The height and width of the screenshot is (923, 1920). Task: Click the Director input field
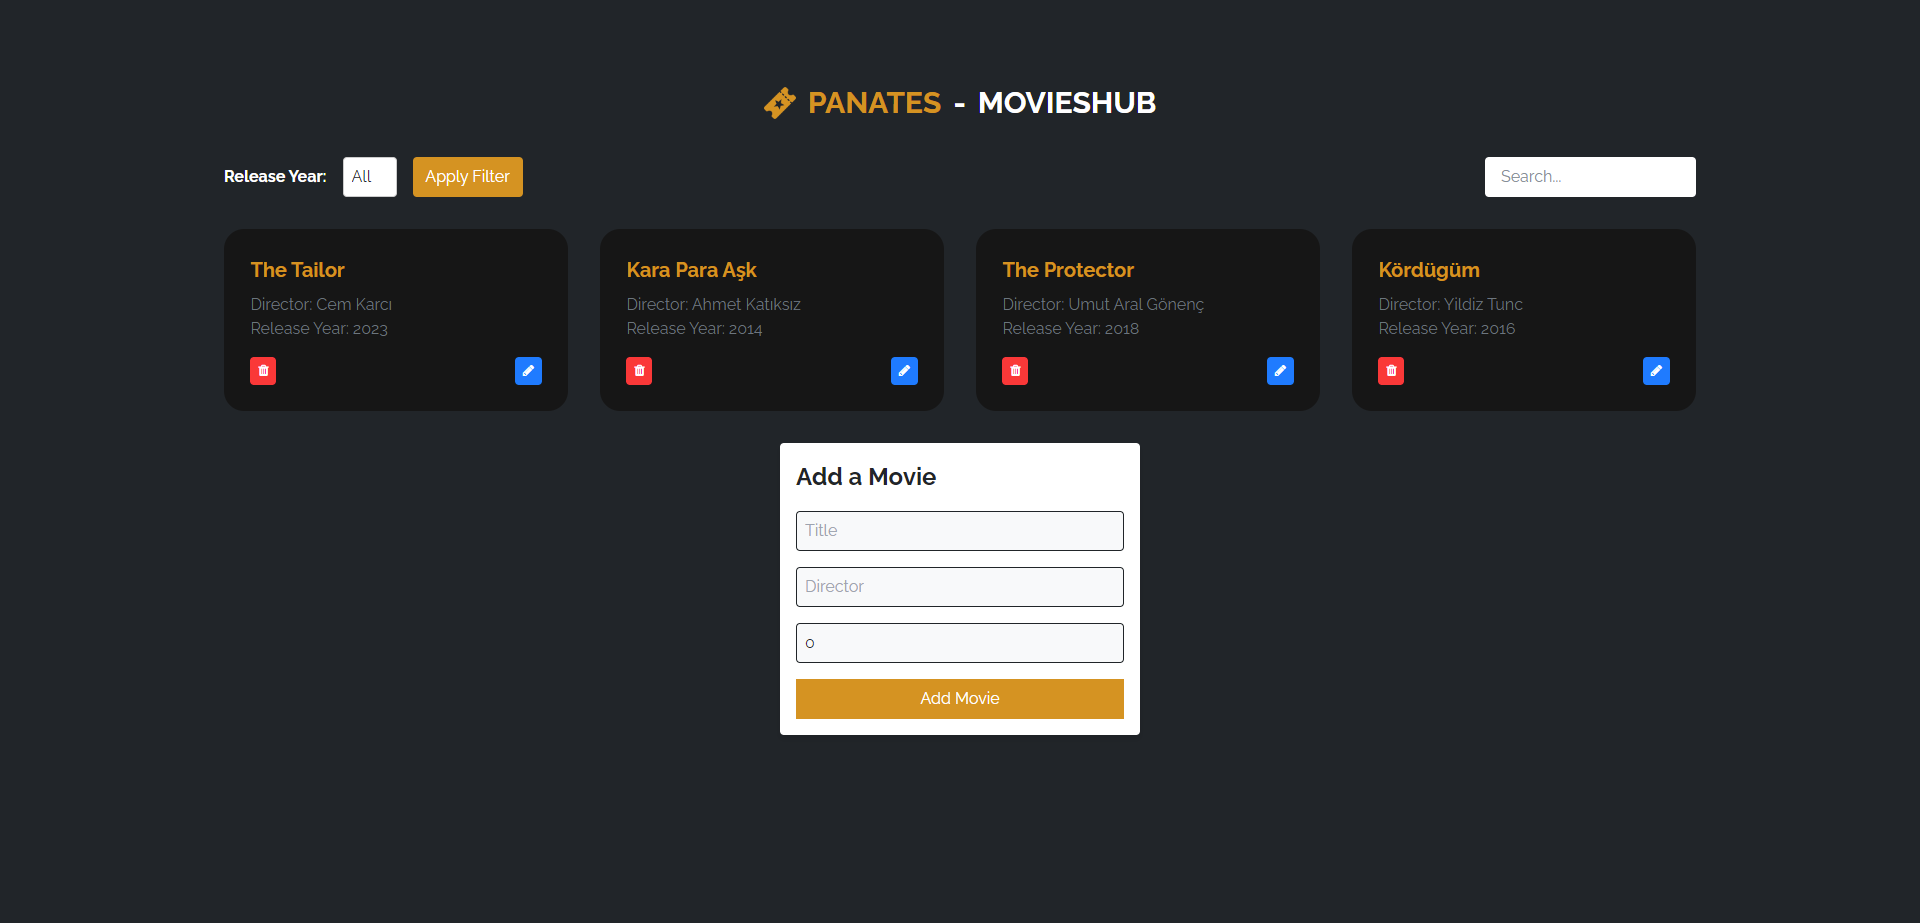pyautogui.click(x=960, y=587)
